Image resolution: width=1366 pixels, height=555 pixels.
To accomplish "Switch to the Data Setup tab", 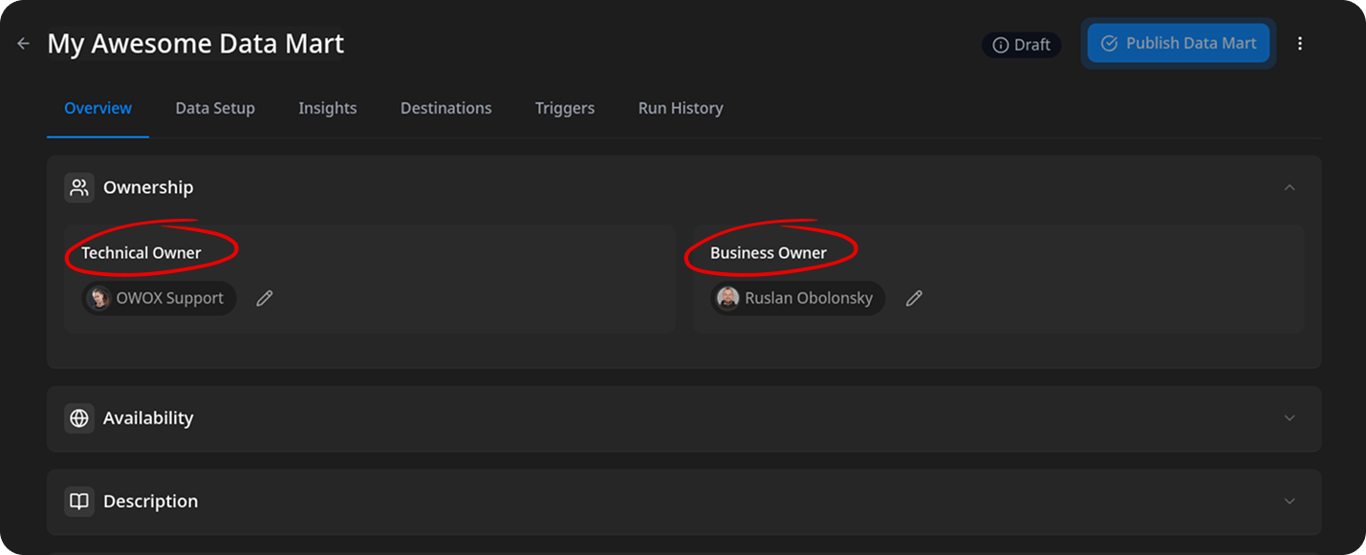I will (x=215, y=108).
